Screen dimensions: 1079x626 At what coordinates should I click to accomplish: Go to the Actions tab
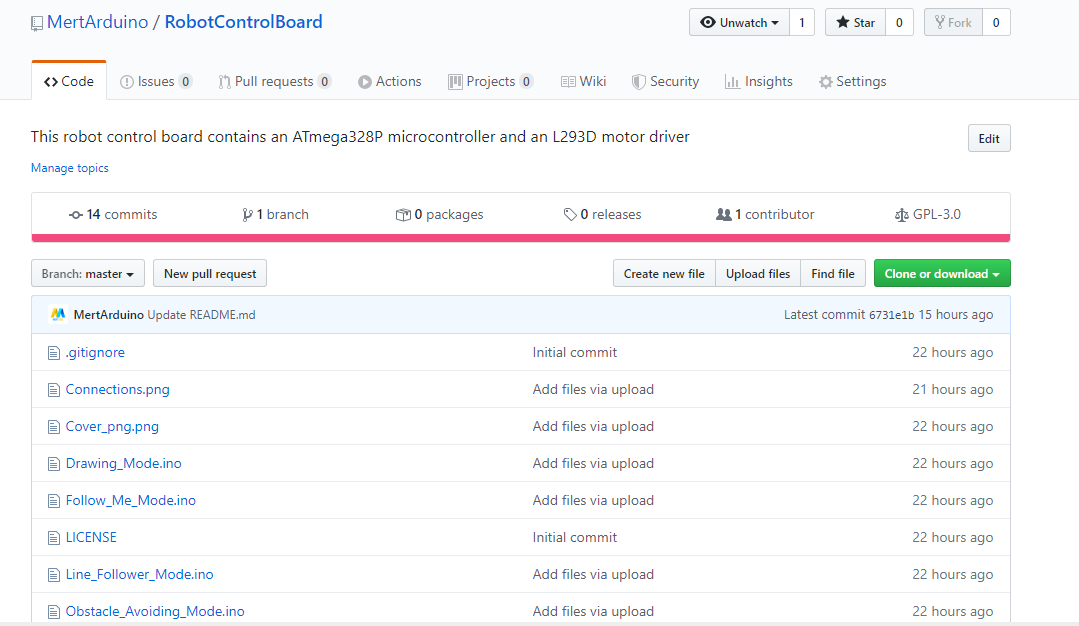[389, 81]
